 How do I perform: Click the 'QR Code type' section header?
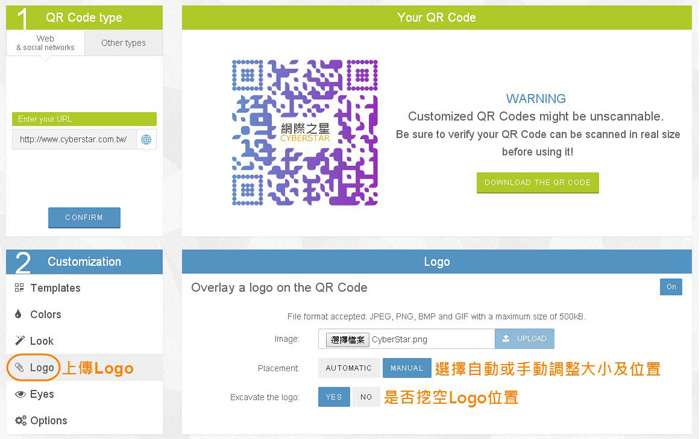pyautogui.click(x=84, y=17)
